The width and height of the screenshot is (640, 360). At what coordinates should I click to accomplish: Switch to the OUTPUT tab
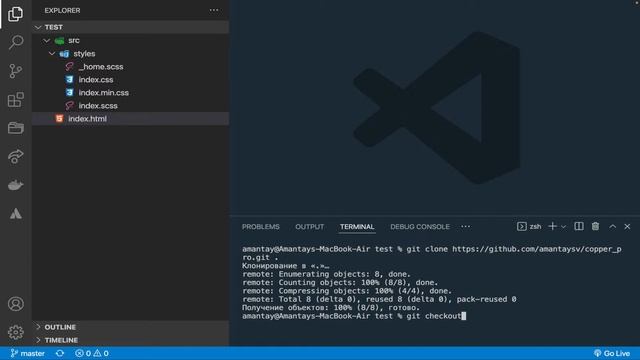pyautogui.click(x=309, y=227)
